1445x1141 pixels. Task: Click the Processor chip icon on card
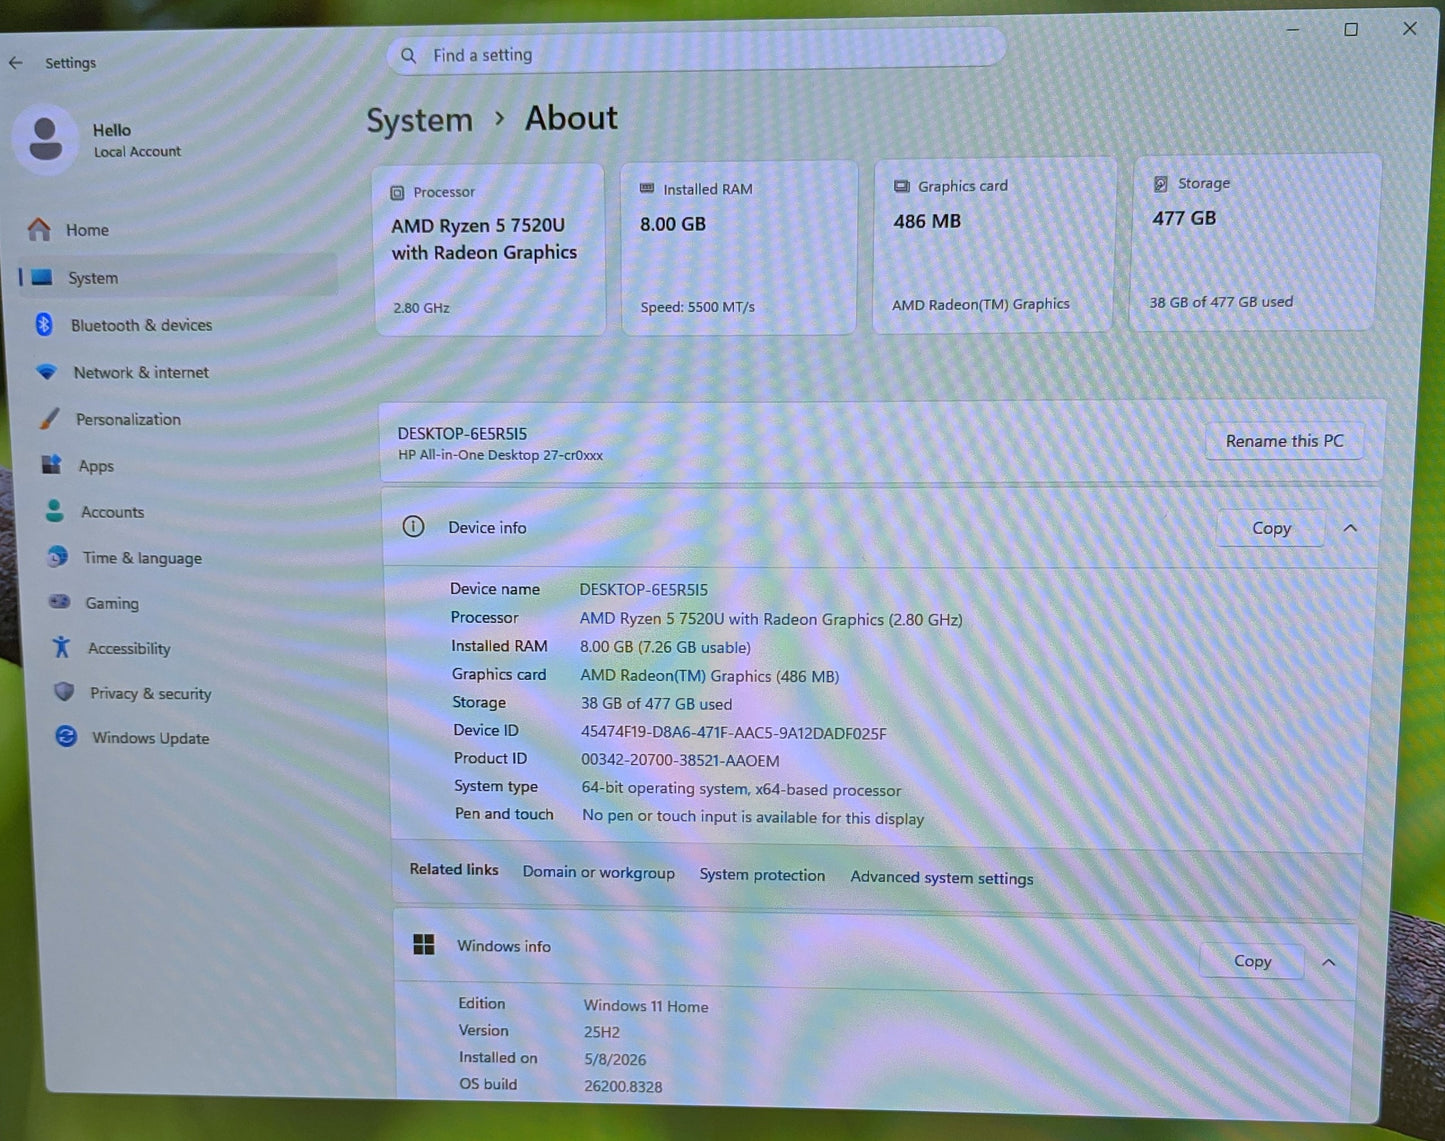(x=397, y=192)
